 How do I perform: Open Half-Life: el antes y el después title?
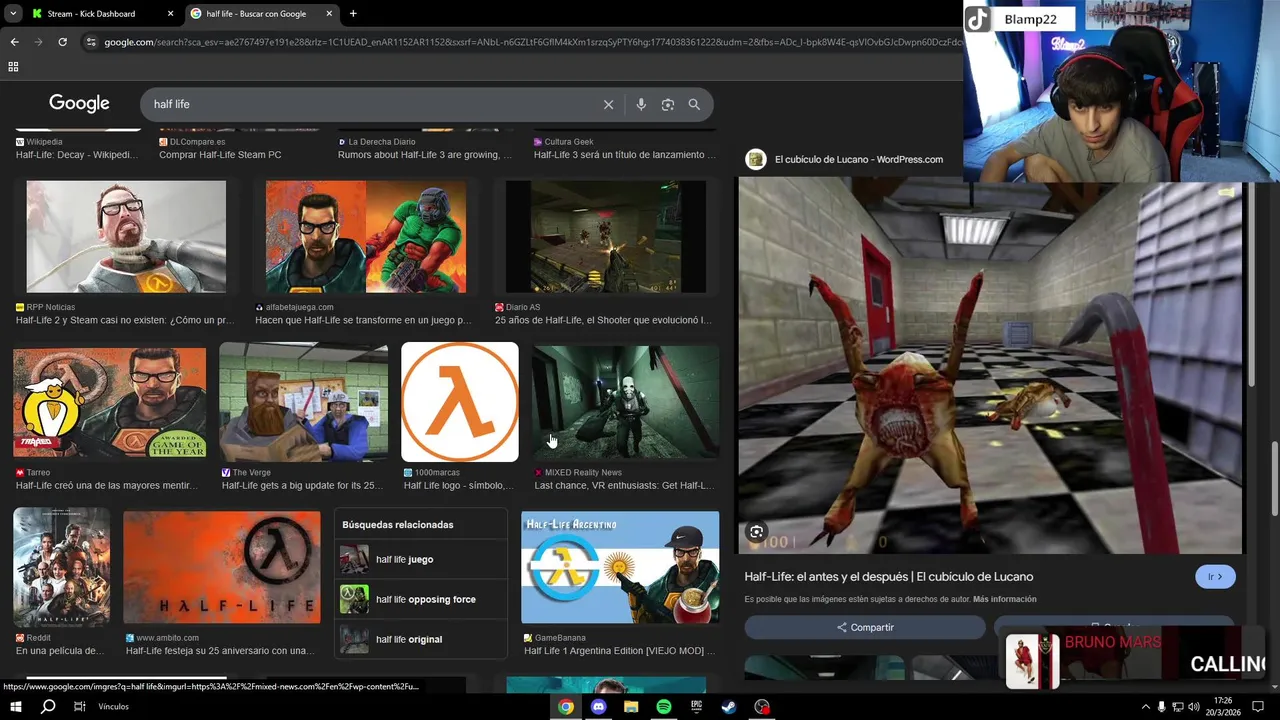[888, 577]
